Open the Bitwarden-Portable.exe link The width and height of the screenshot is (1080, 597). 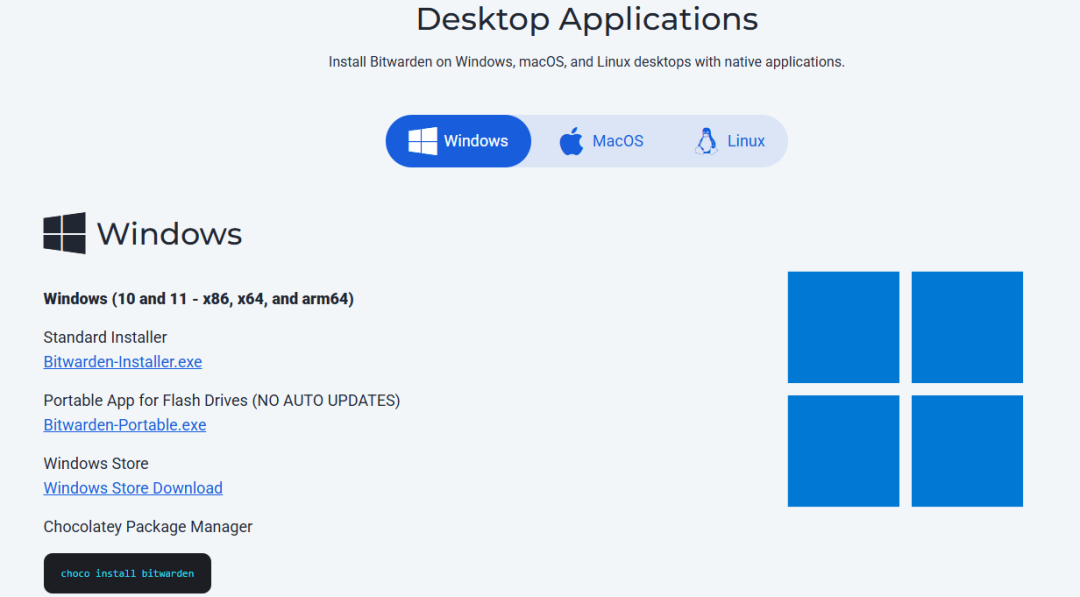pyautogui.click(x=125, y=425)
